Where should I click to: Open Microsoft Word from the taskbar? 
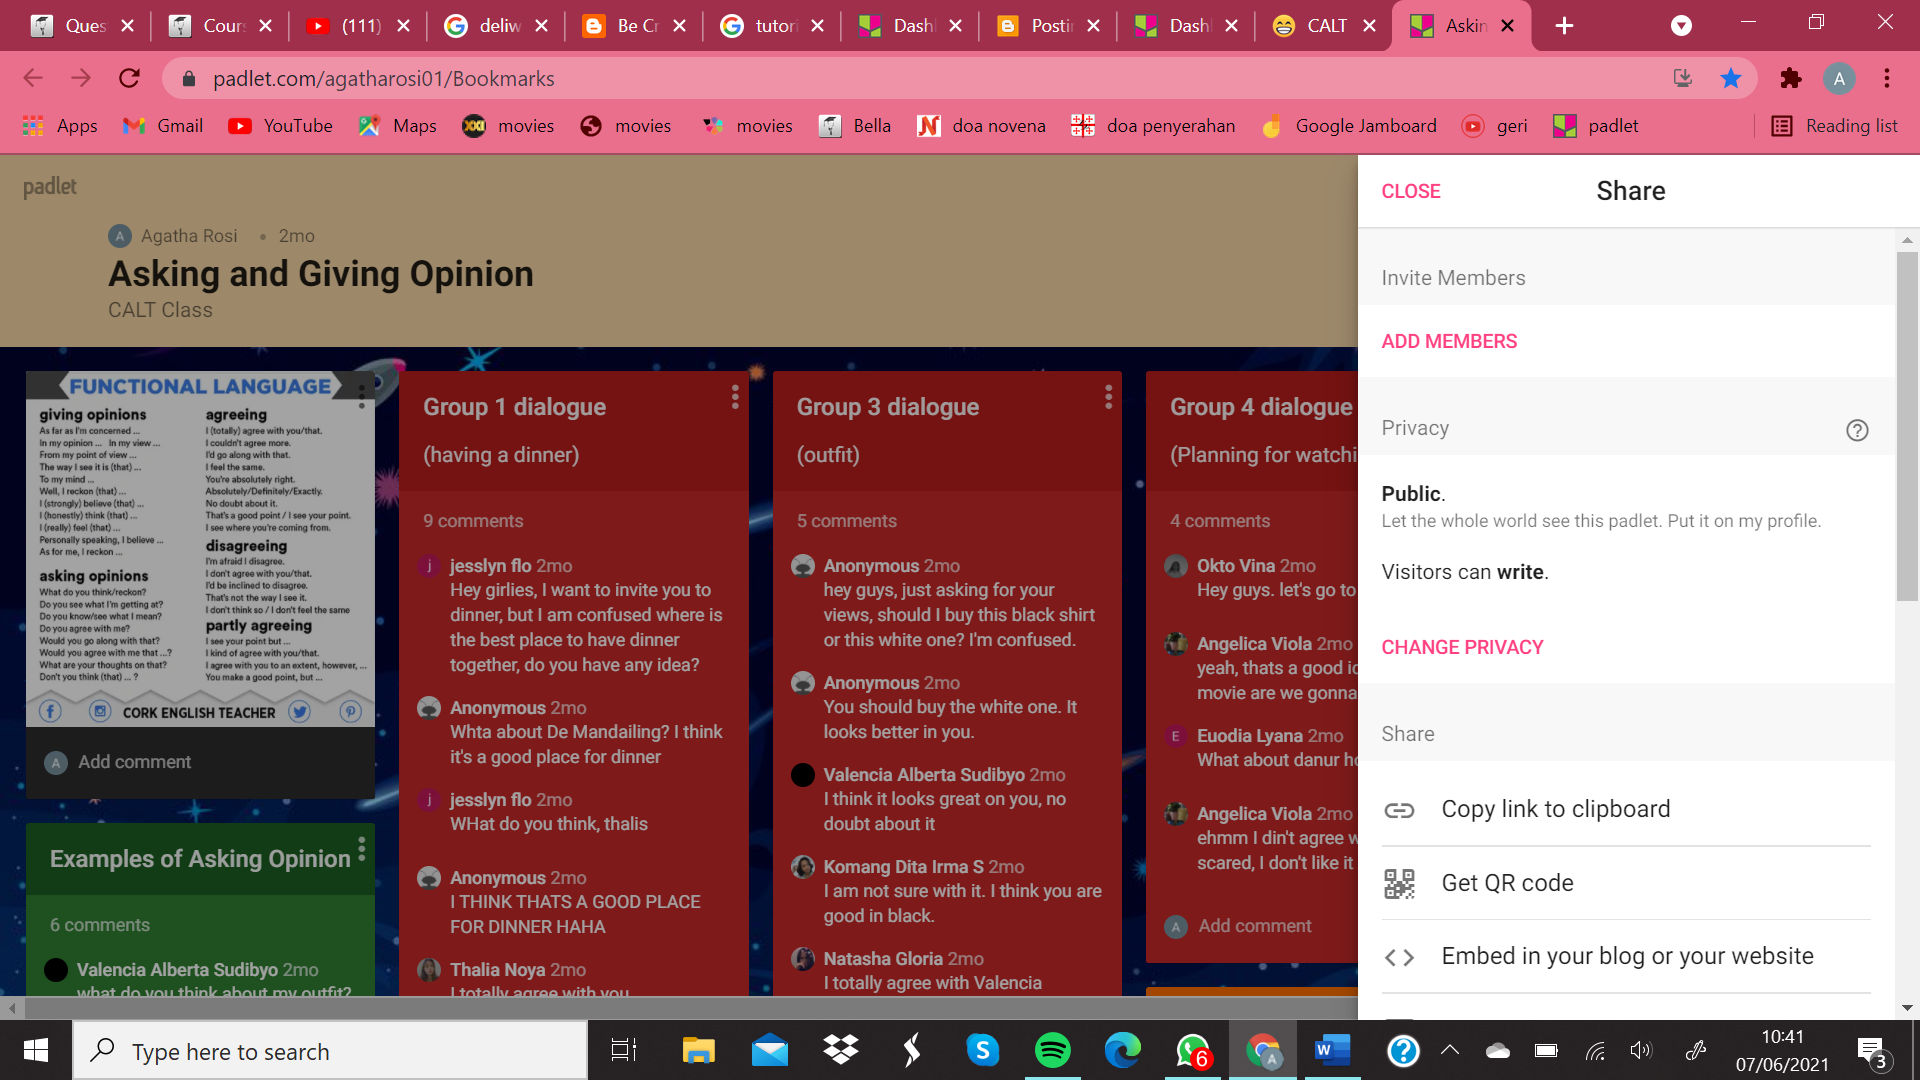(1331, 1050)
